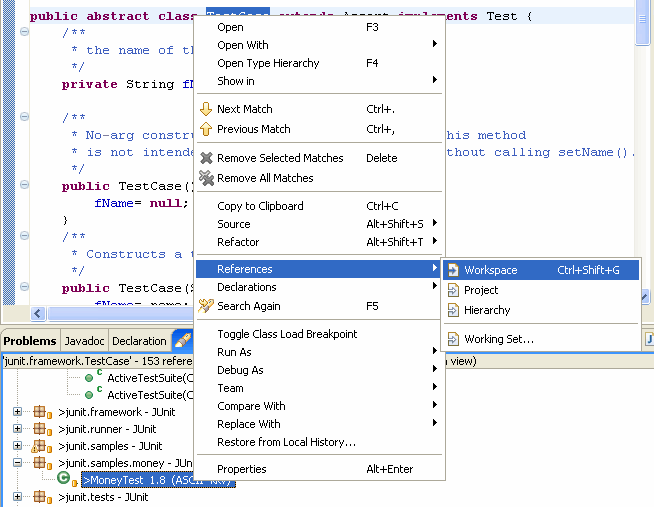654x507 pixels.
Task: Click the junit.framework package icon
Action: (x=42, y=412)
